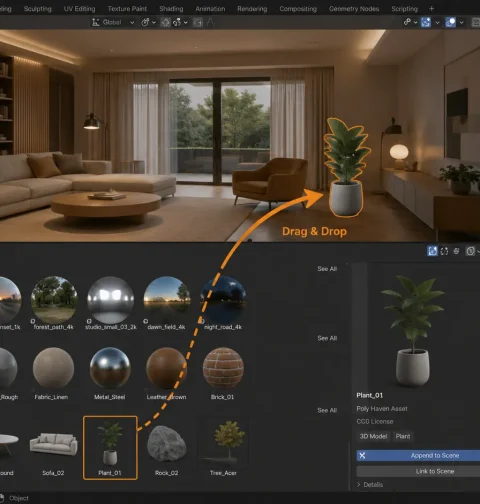Click the X icon on Append to Scene
This screenshot has width=480, height=504.
362,455
